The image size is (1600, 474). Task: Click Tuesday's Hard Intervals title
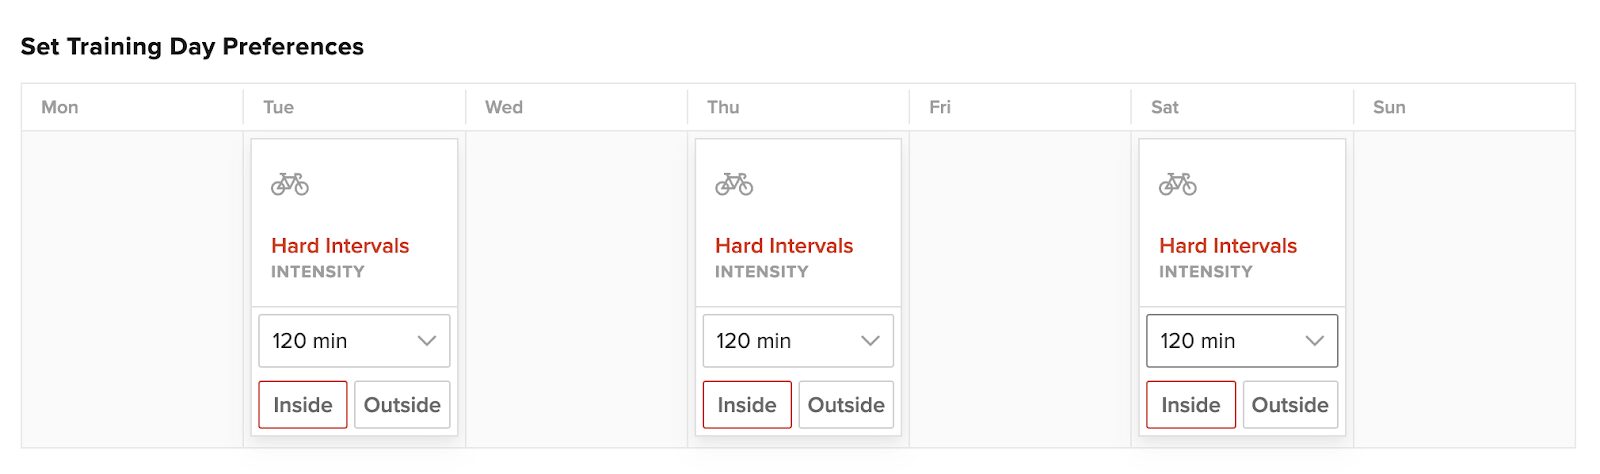[340, 246]
